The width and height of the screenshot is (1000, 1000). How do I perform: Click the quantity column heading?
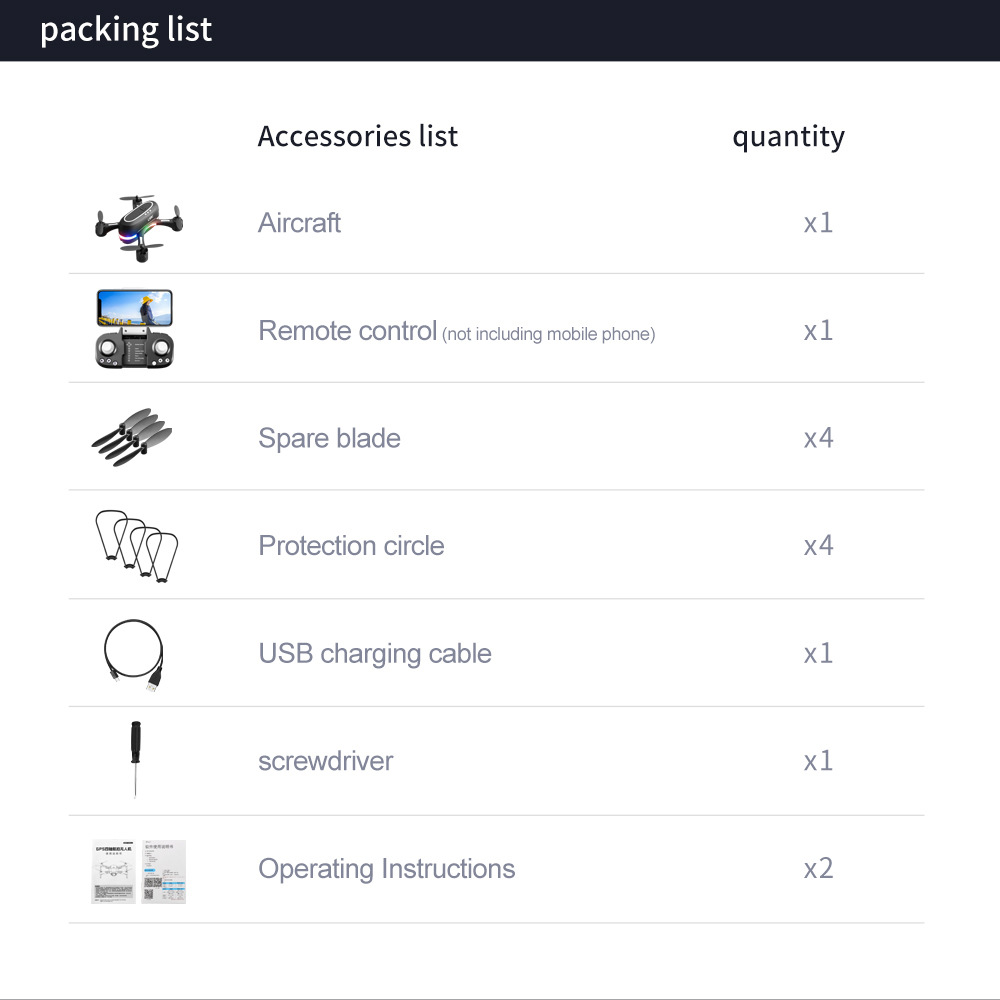coord(788,137)
